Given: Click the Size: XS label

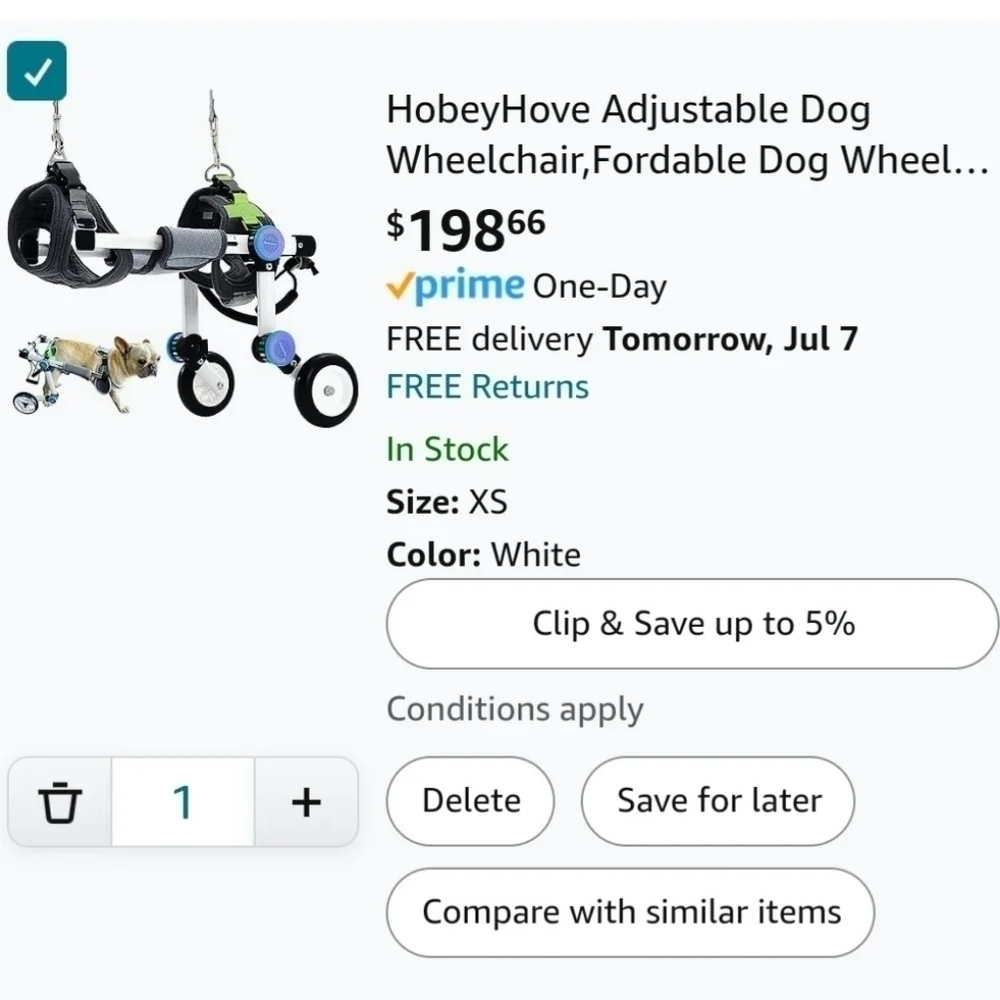Looking at the screenshot, I should point(447,502).
